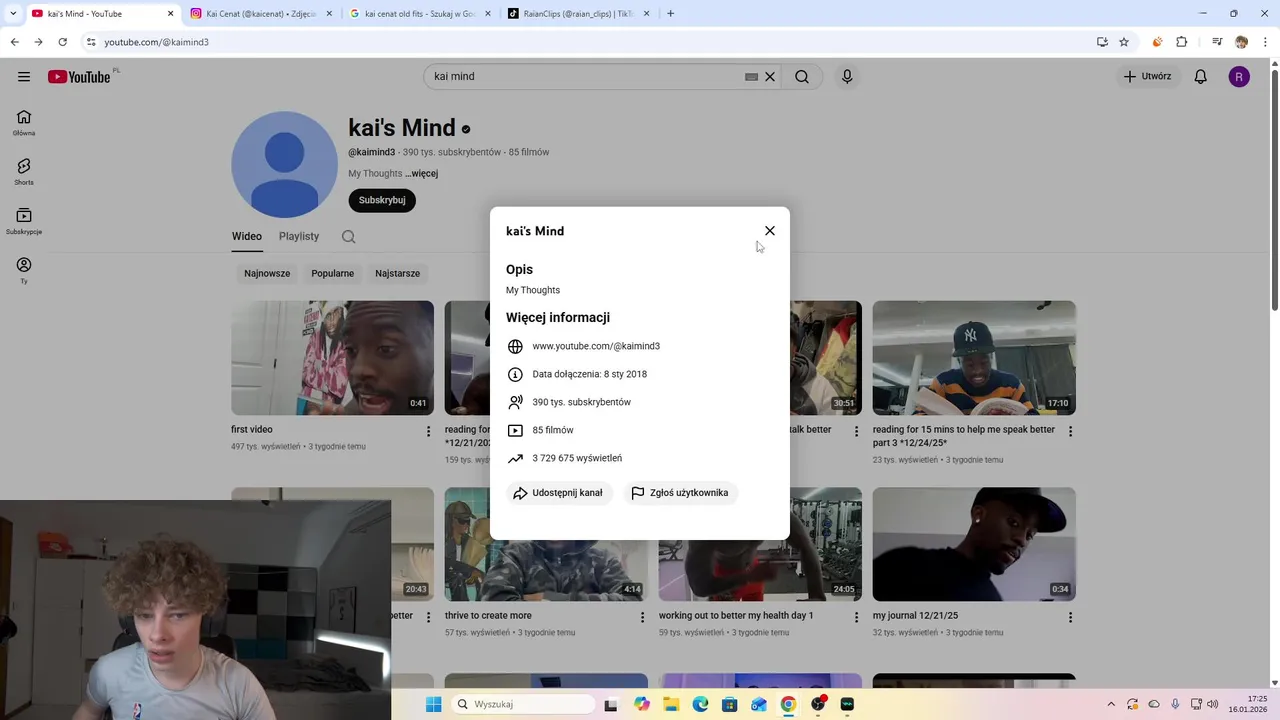Viewport: 1280px width, 720px height.
Task: Click the channel URL www.youtube.com/@kaimind3
Action: [x=596, y=346]
